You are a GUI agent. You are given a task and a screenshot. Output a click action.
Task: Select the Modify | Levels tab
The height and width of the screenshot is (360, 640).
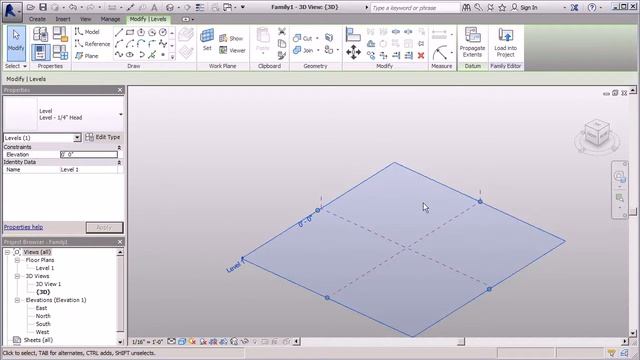(x=148, y=19)
